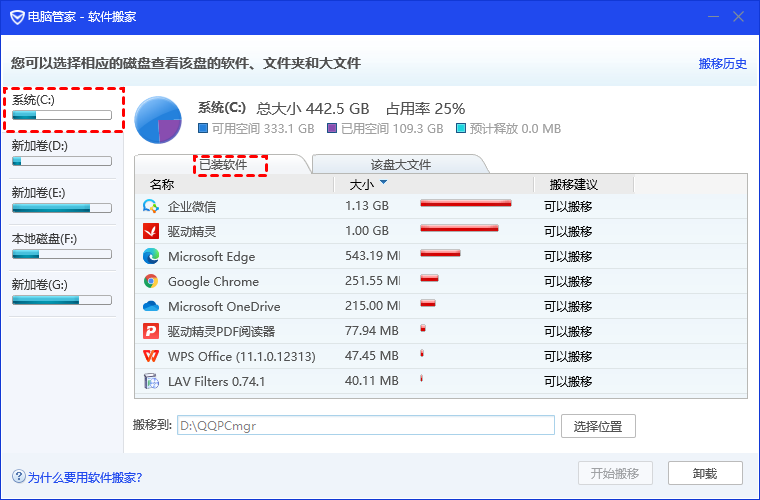Close the 软件搬家 window

coord(738,17)
